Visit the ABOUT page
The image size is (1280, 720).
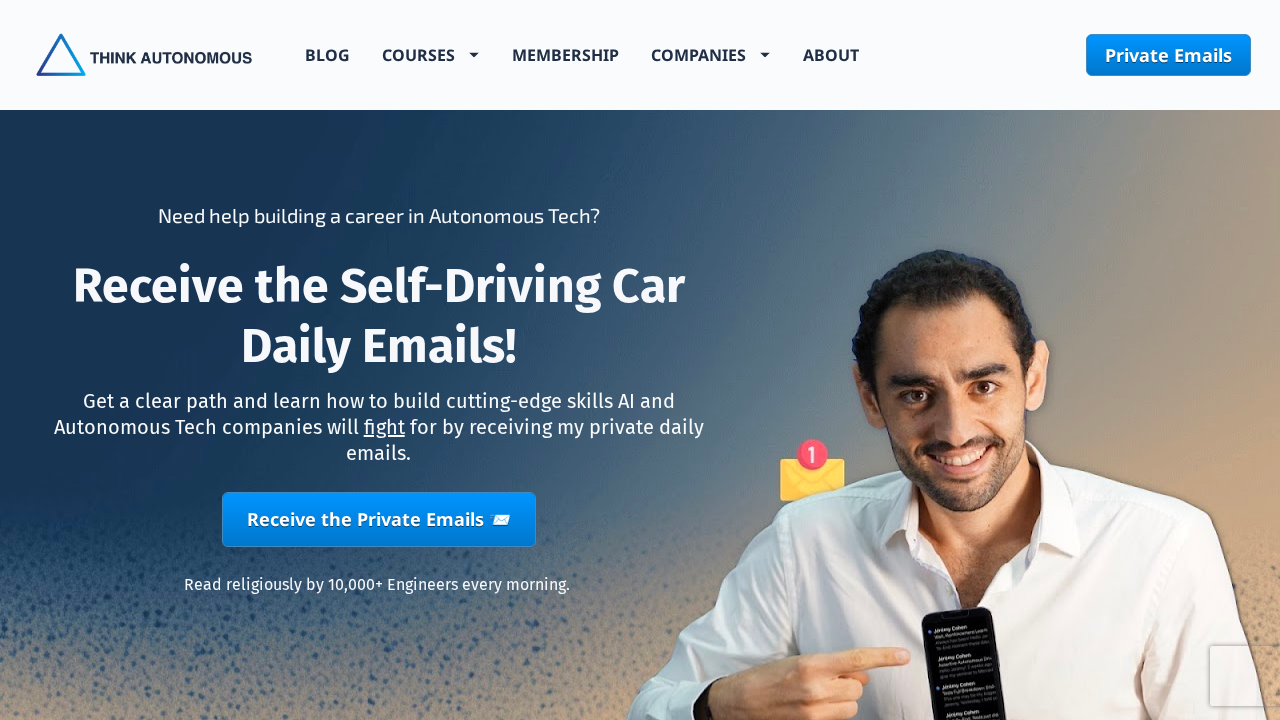coord(831,55)
